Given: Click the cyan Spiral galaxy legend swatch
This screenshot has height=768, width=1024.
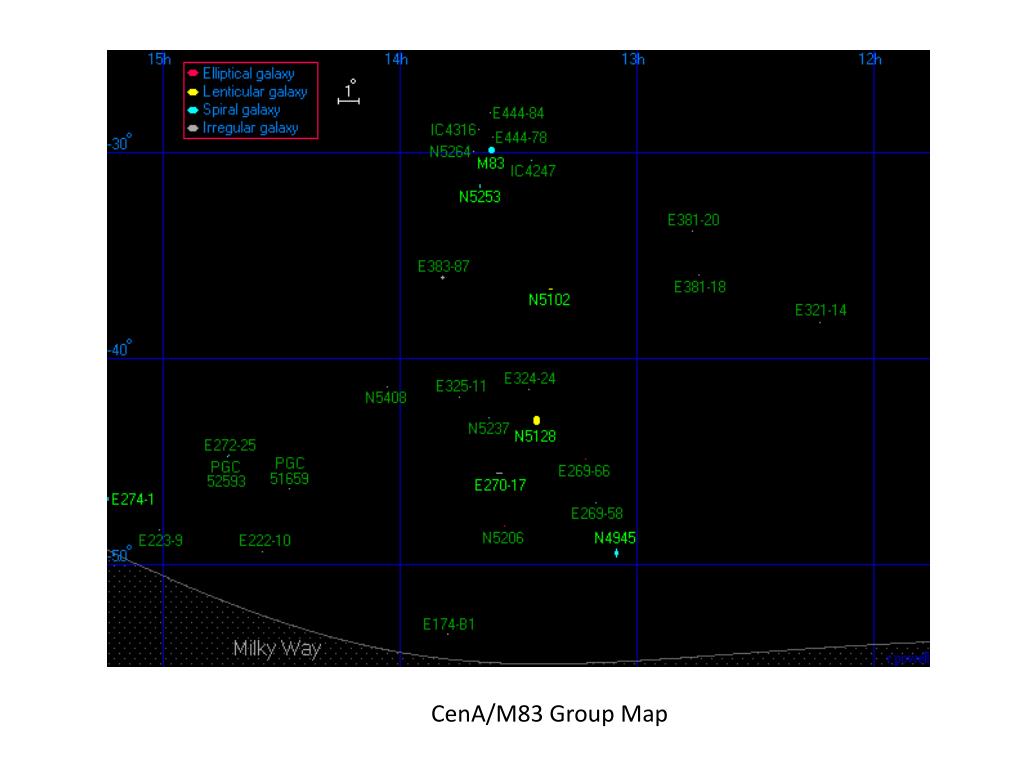Looking at the screenshot, I should point(193,110).
